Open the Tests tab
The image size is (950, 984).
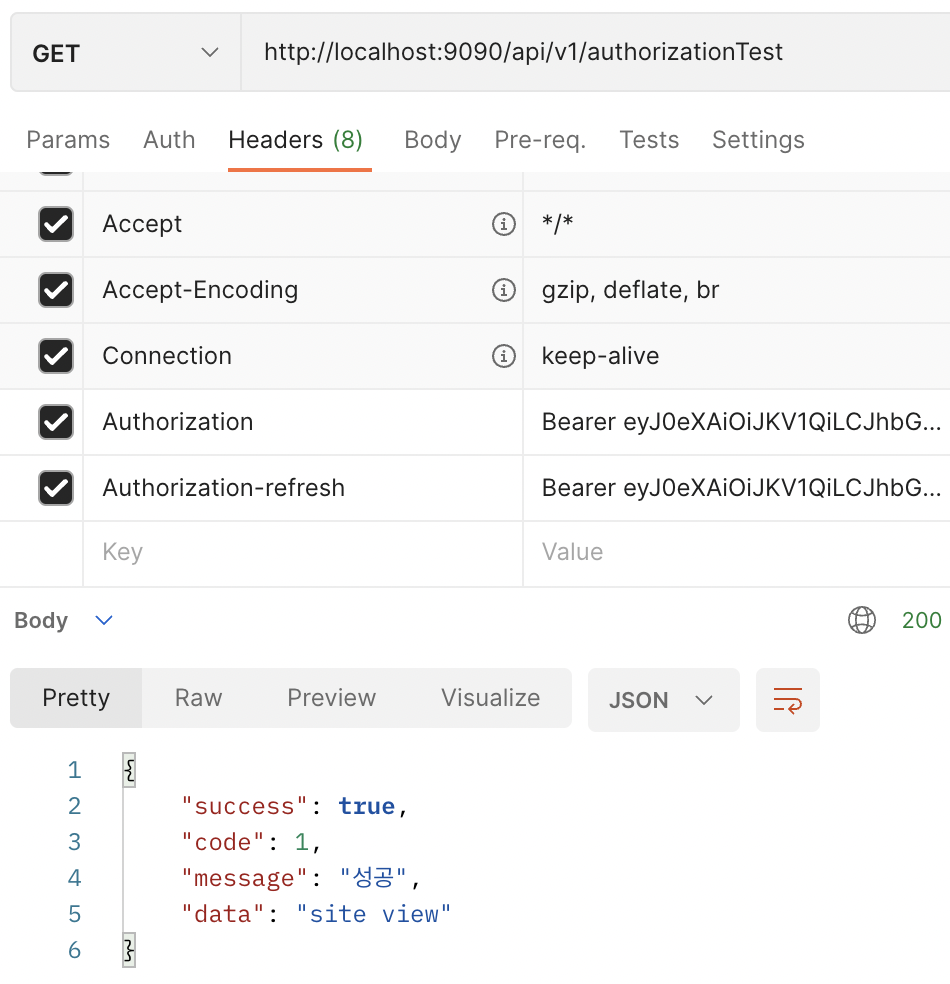pos(649,140)
